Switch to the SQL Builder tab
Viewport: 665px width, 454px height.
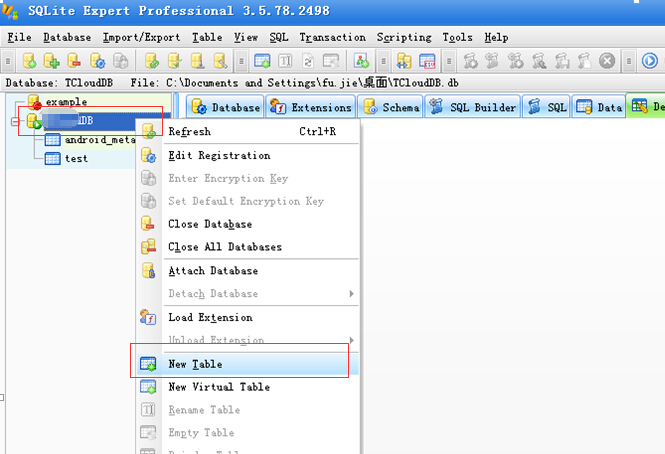[473, 107]
